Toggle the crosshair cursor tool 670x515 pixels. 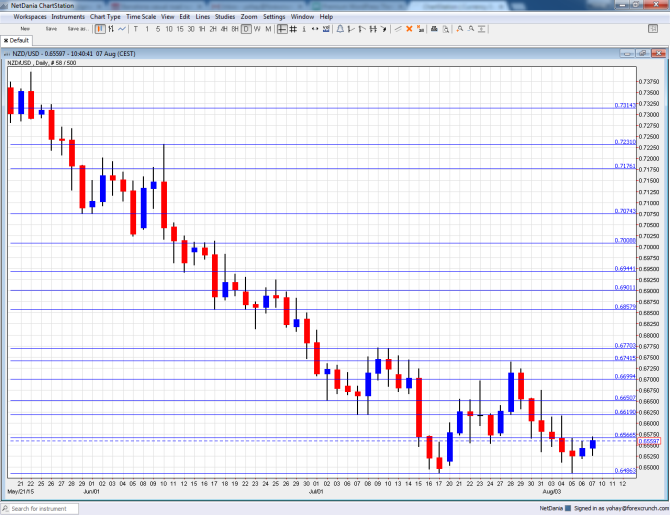(x=283, y=29)
